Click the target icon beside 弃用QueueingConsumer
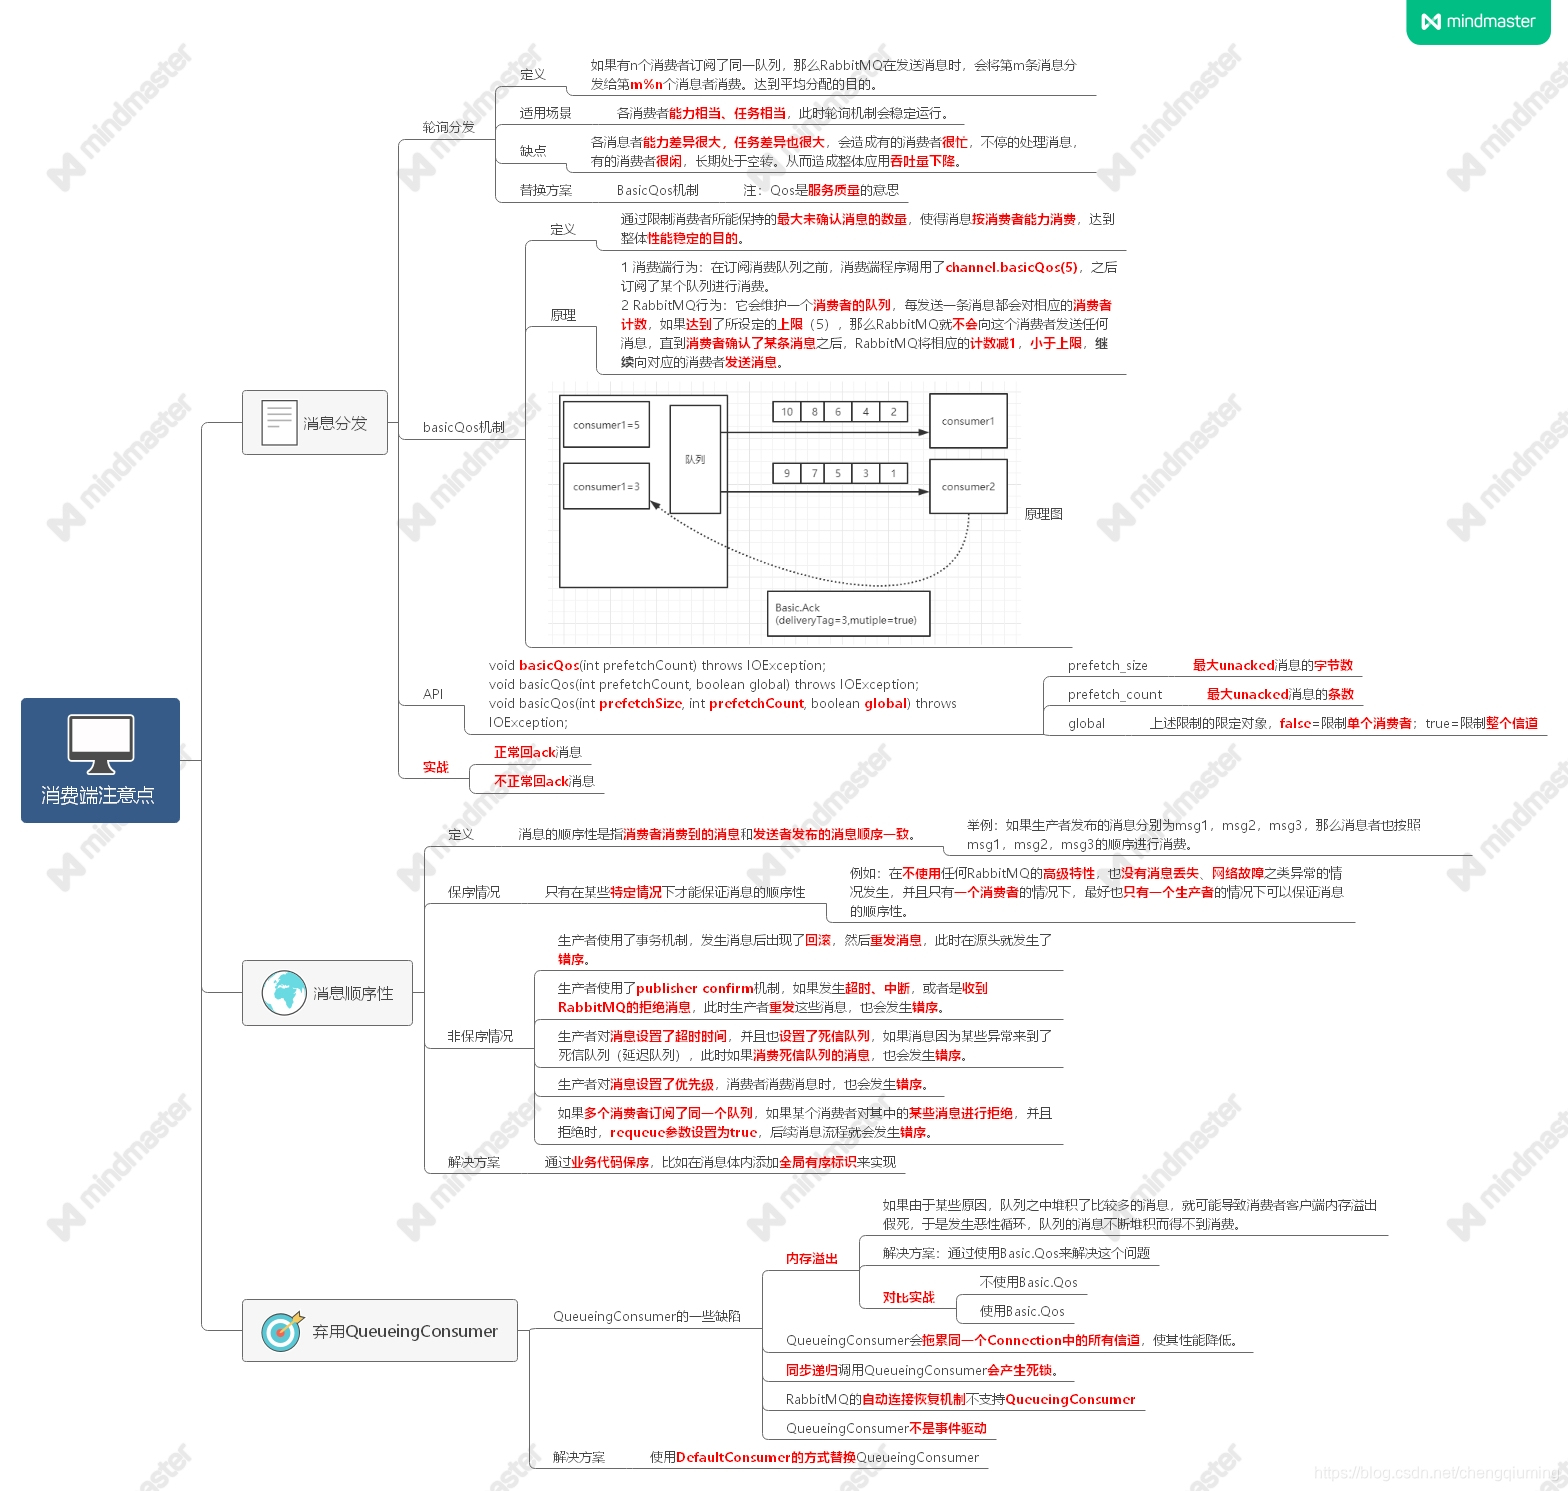This screenshot has width=1568, height=1491. 282,1330
